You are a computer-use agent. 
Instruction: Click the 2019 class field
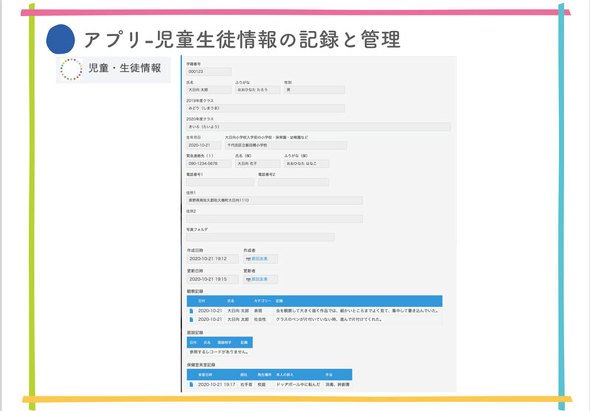pos(266,108)
